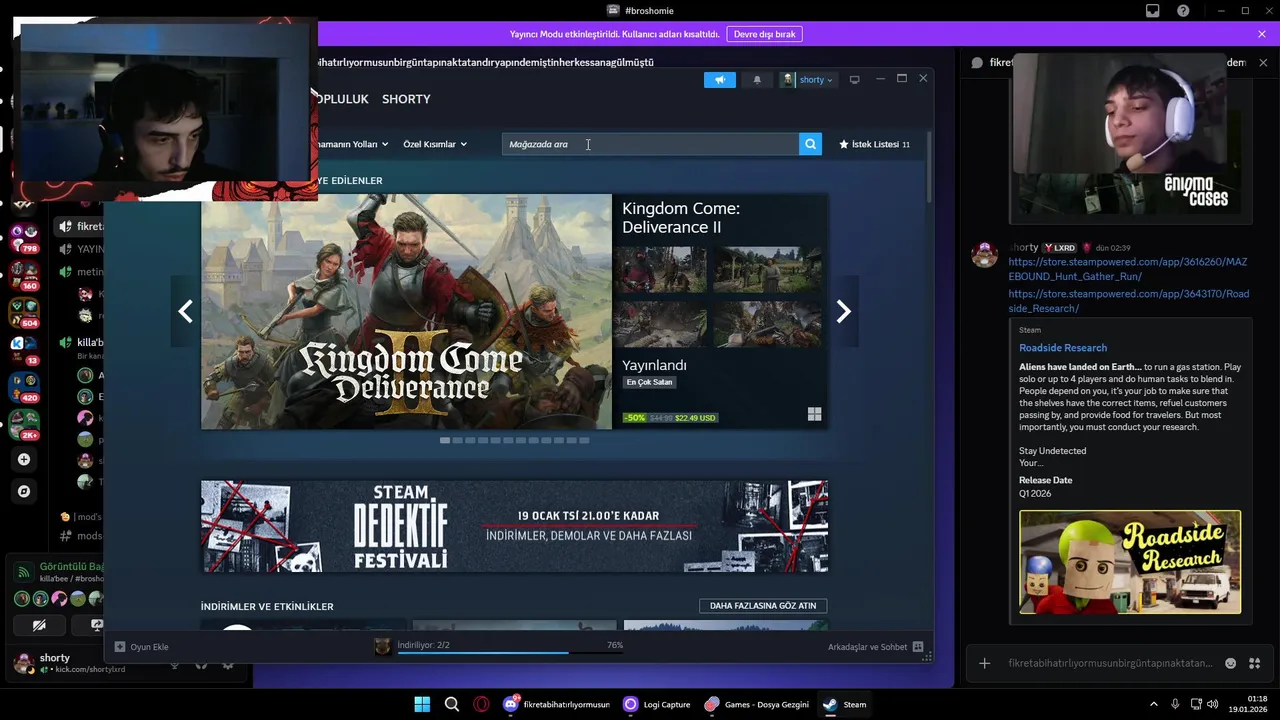Click Devre dışı bırak in streamer banner

point(764,34)
